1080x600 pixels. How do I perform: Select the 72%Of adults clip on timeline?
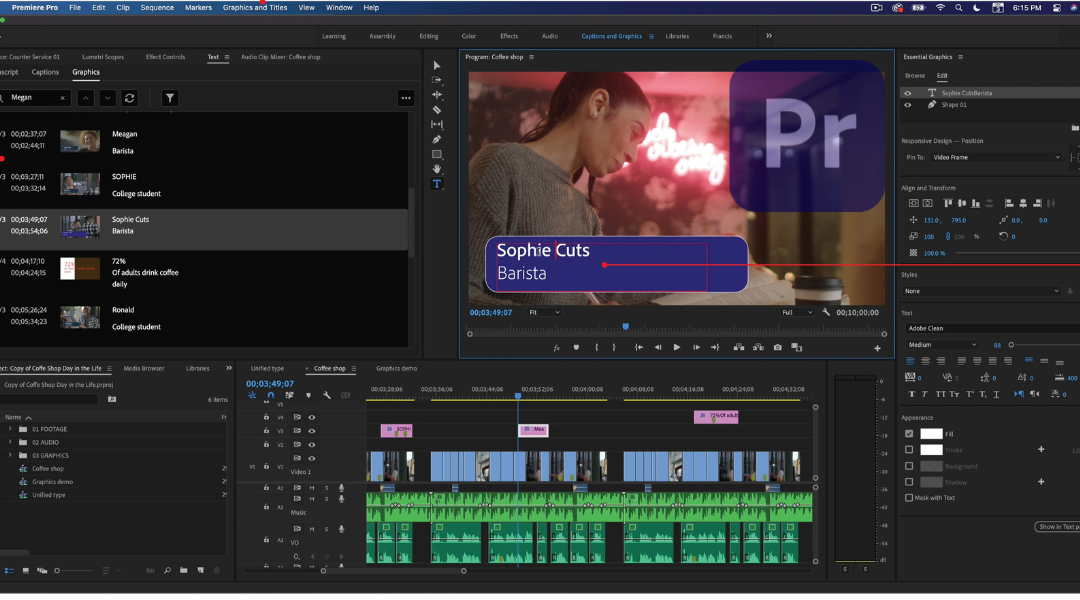(716, 416)
